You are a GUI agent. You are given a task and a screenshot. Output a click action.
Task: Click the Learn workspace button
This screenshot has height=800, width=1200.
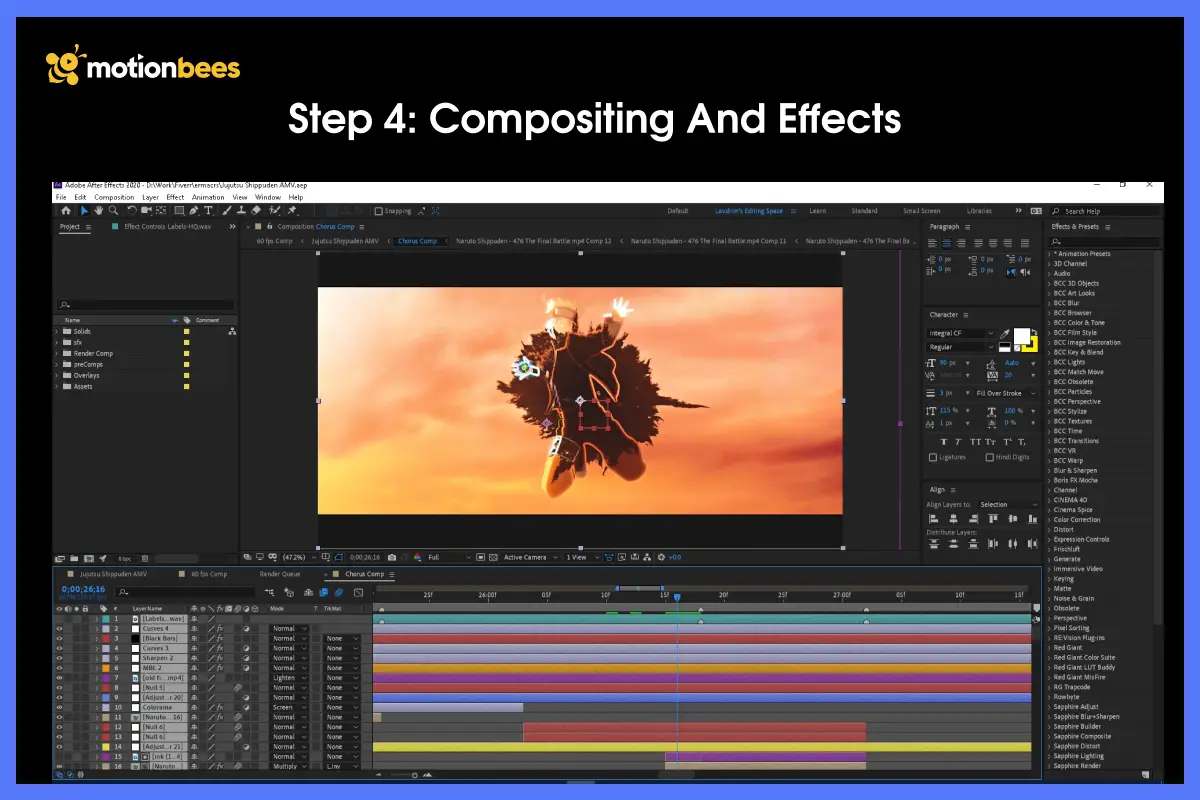[x=819, y=211]
